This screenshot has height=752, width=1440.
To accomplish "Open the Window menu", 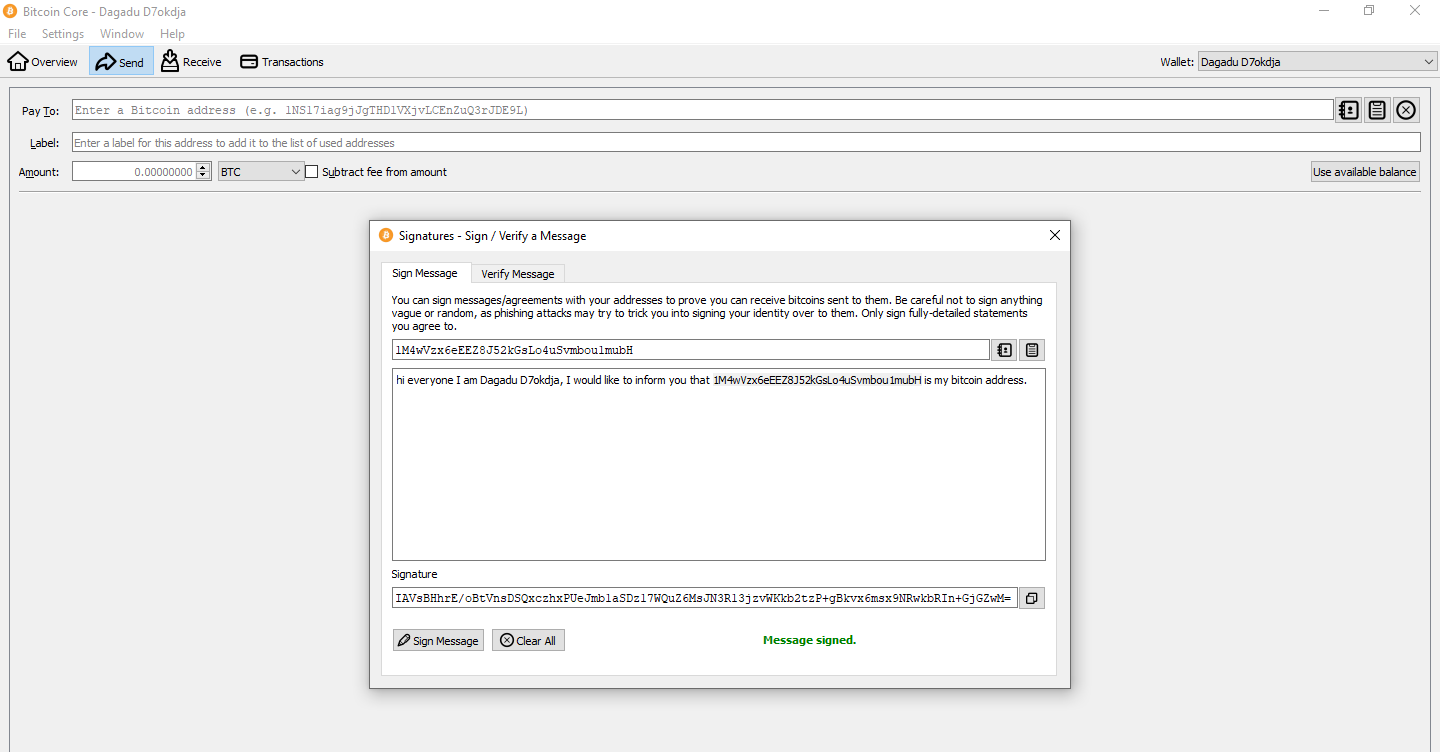I will 122,34.
